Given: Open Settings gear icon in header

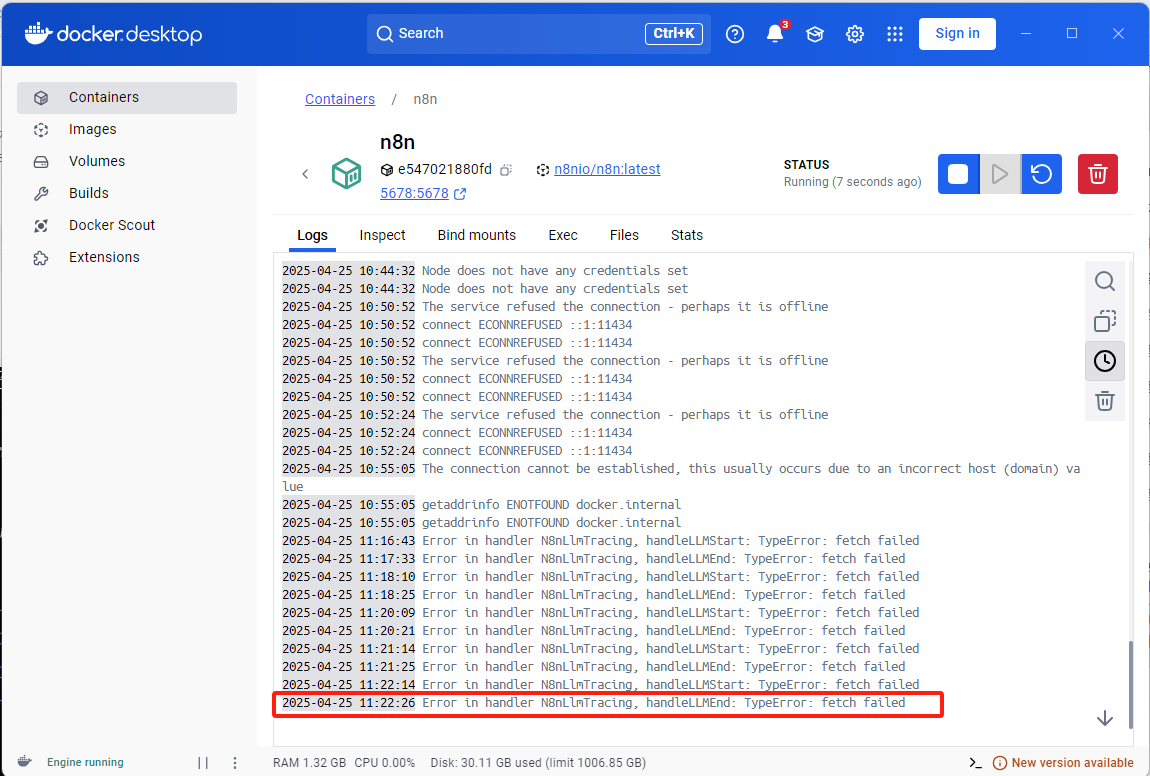Looking at the screenshot, I should 854,34.
